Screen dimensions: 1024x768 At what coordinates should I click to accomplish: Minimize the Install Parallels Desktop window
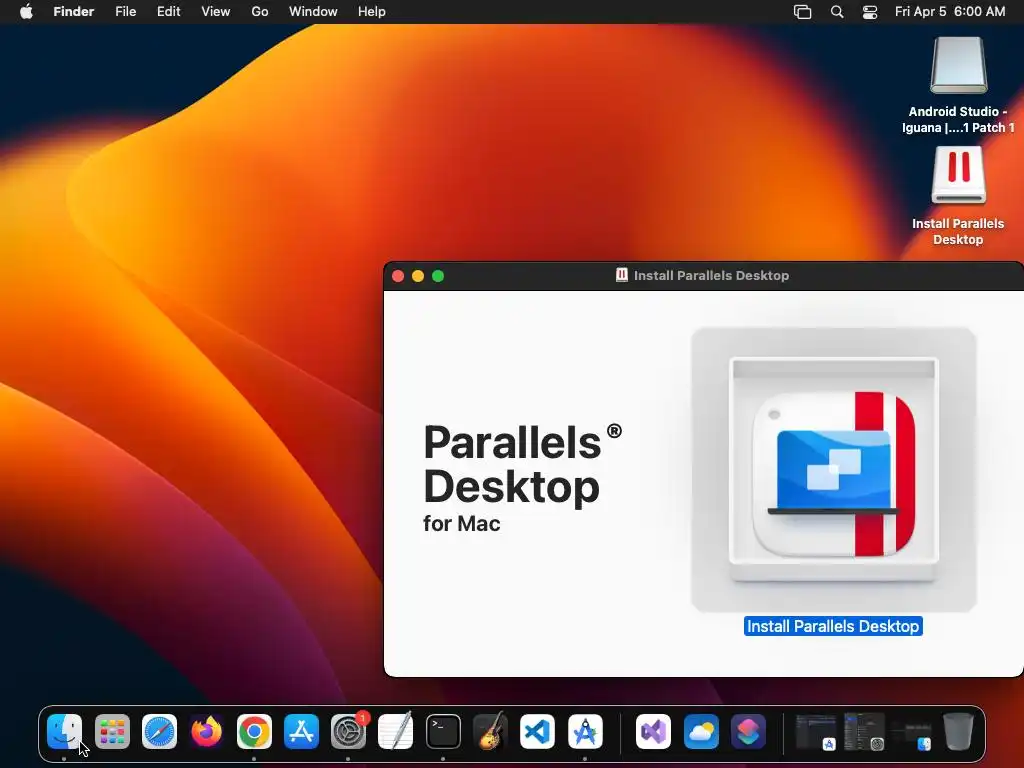coord(418,276)
